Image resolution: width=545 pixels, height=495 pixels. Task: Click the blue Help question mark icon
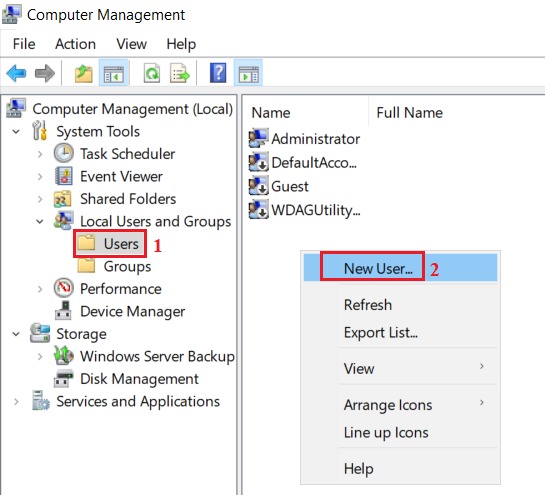pyautogui.click(x=218, y=73)
